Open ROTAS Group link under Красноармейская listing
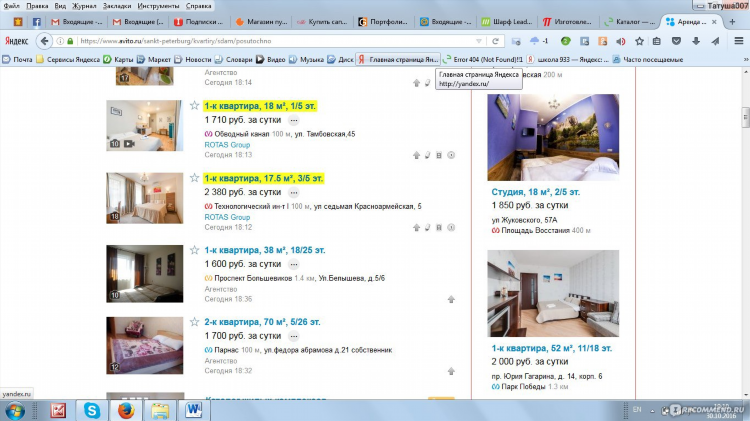Screen dimensions: 750x421 [227, 217]
